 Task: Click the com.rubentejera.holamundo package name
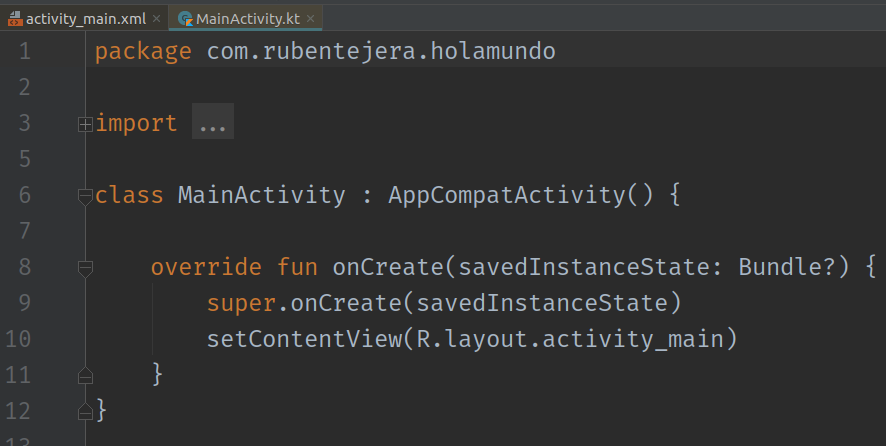(381, 51)
